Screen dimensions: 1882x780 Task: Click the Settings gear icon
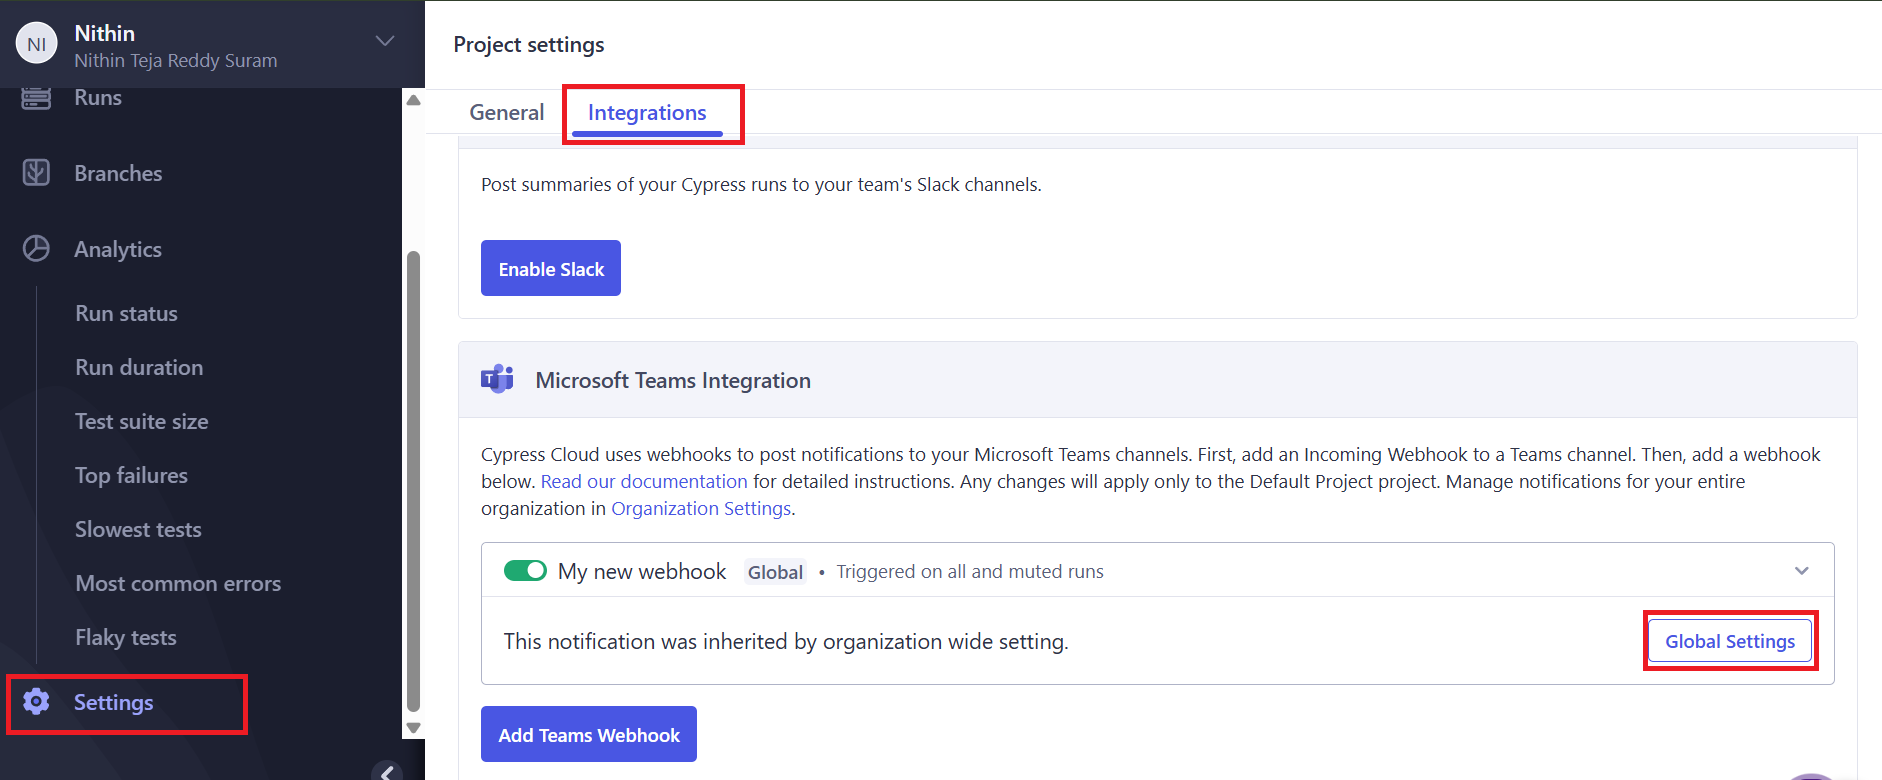tap(36, 702)
